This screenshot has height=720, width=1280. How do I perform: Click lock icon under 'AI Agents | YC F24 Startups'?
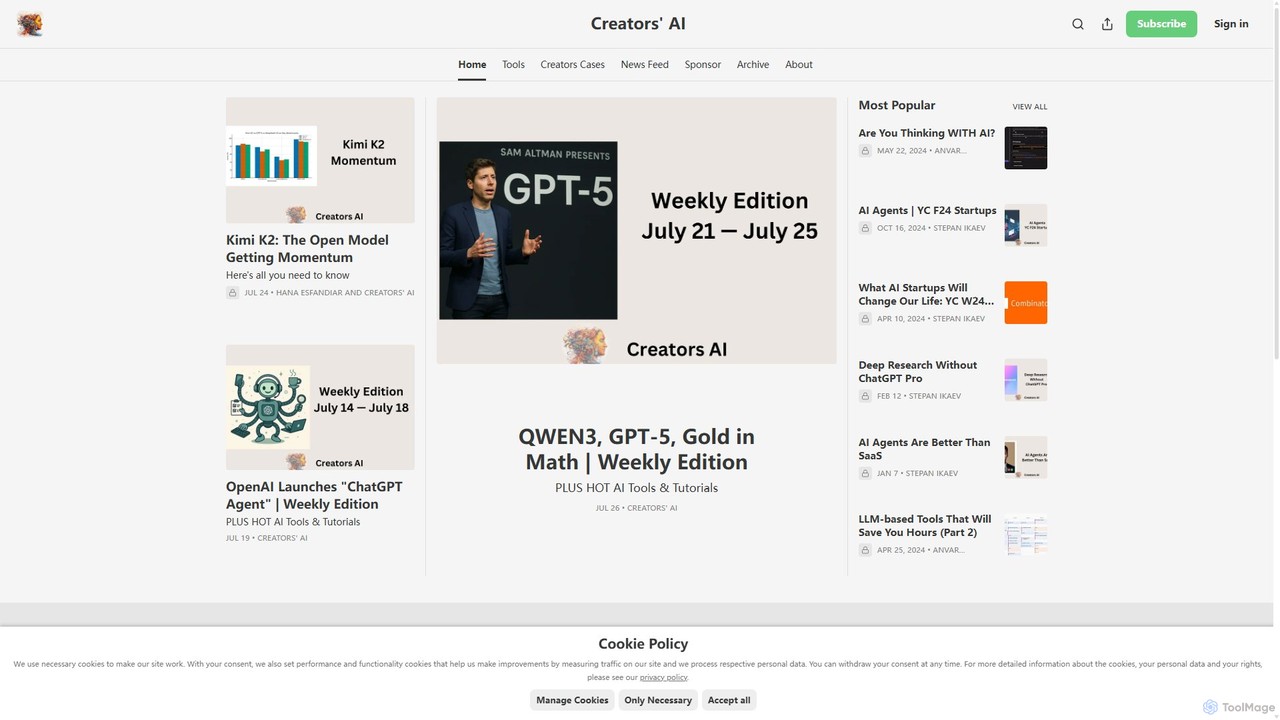[865, 228]
